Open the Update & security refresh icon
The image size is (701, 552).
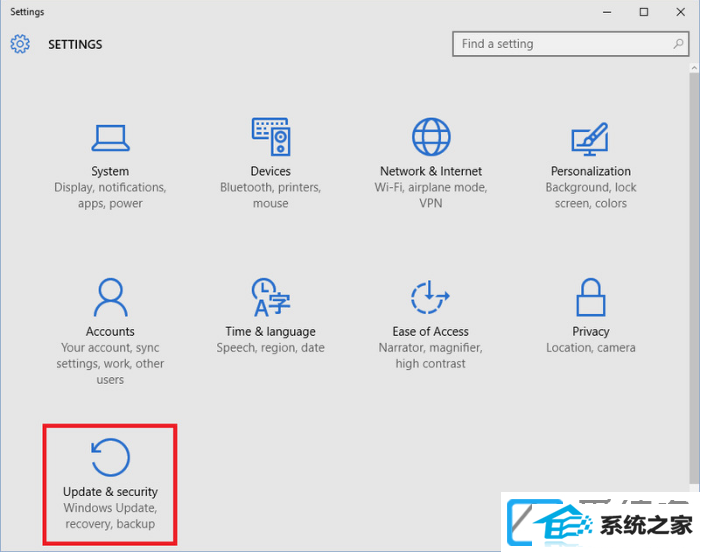110,457
